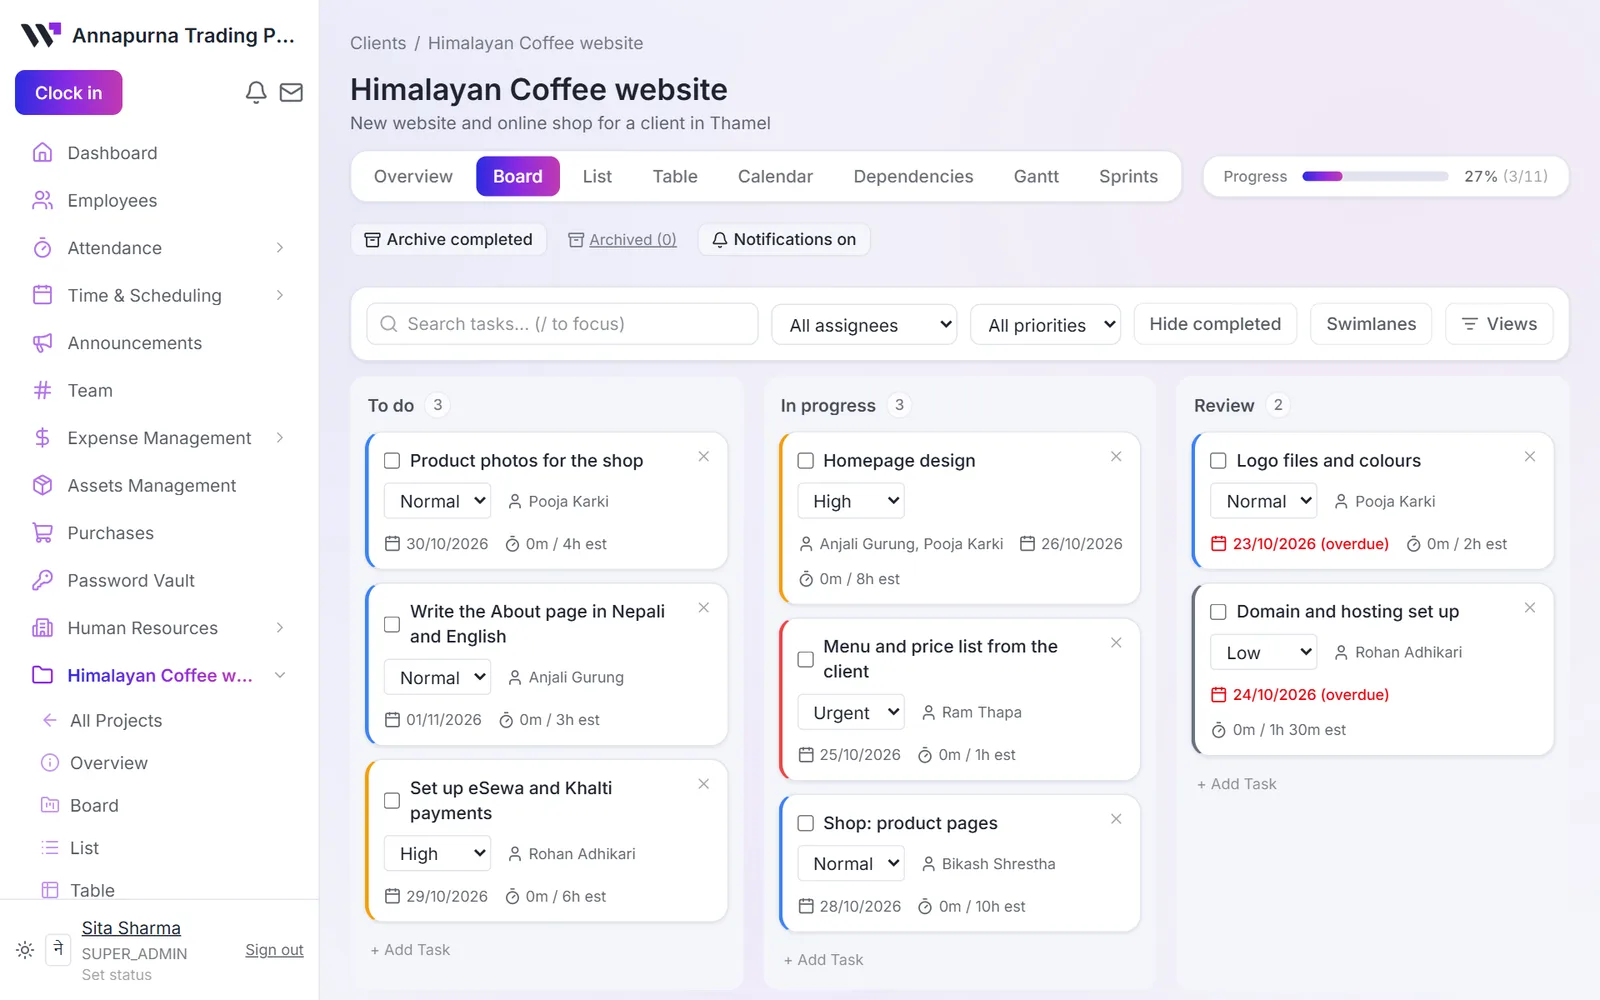Click the project progress bar
1600x1000 pixels.
(x=1375, y=177)
